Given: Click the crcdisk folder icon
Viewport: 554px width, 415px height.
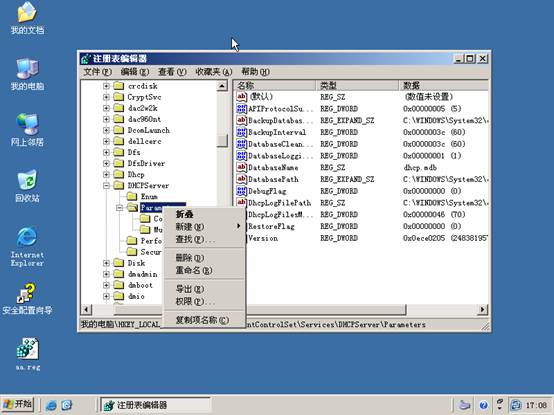Looking at the screenshot, I should (119, 86).
